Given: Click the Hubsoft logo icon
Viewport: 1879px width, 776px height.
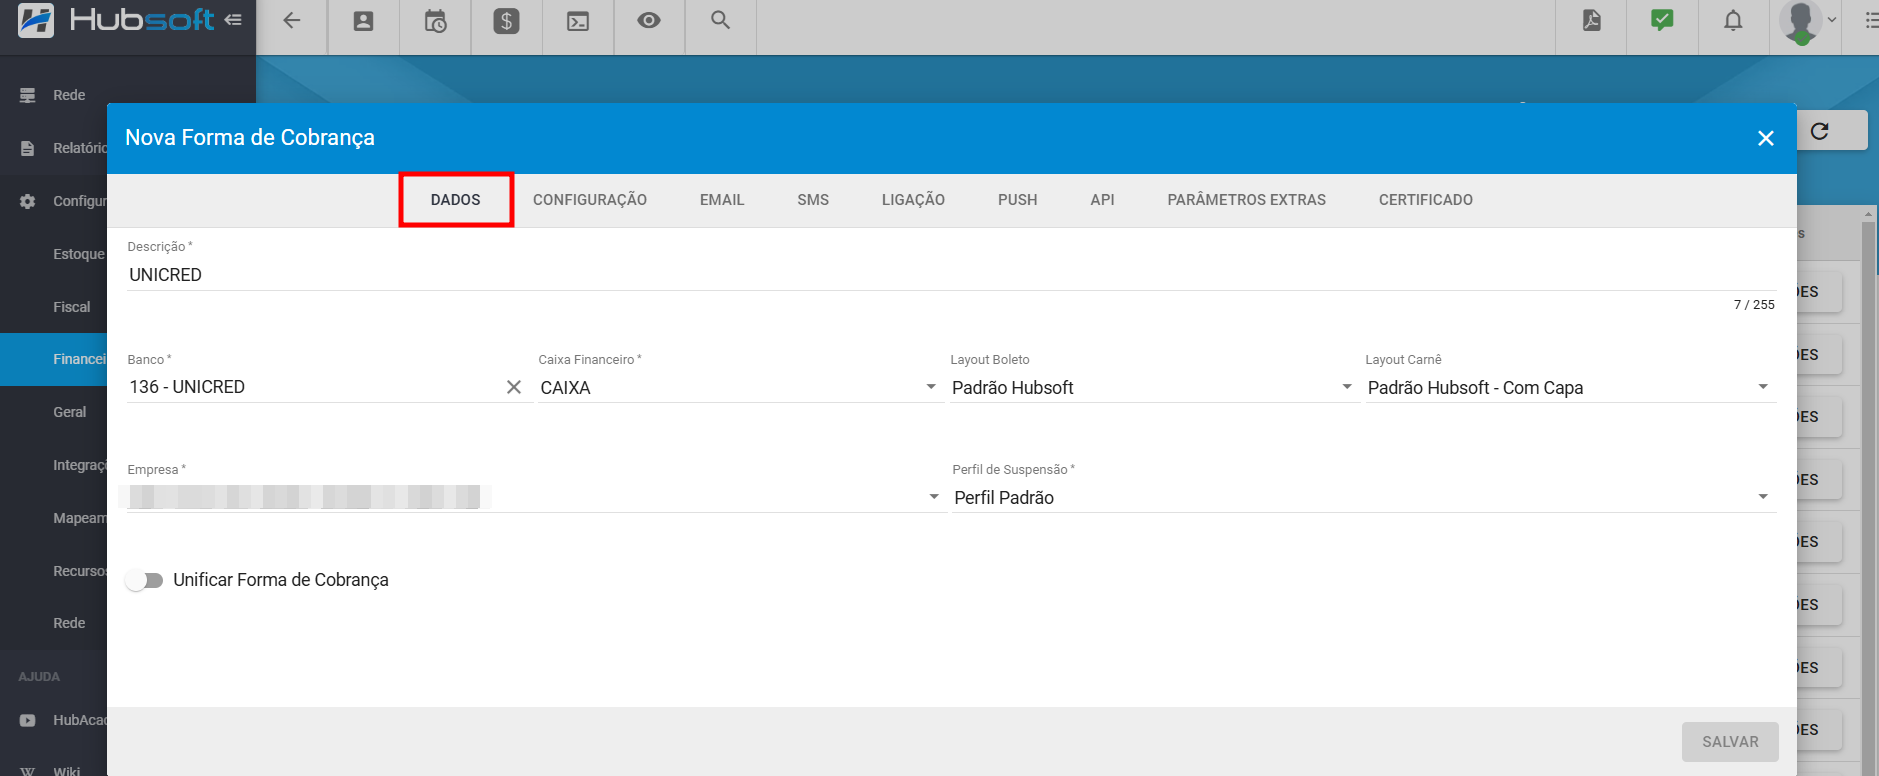Looking at the screenshot, I should click(x=36, y=21).
